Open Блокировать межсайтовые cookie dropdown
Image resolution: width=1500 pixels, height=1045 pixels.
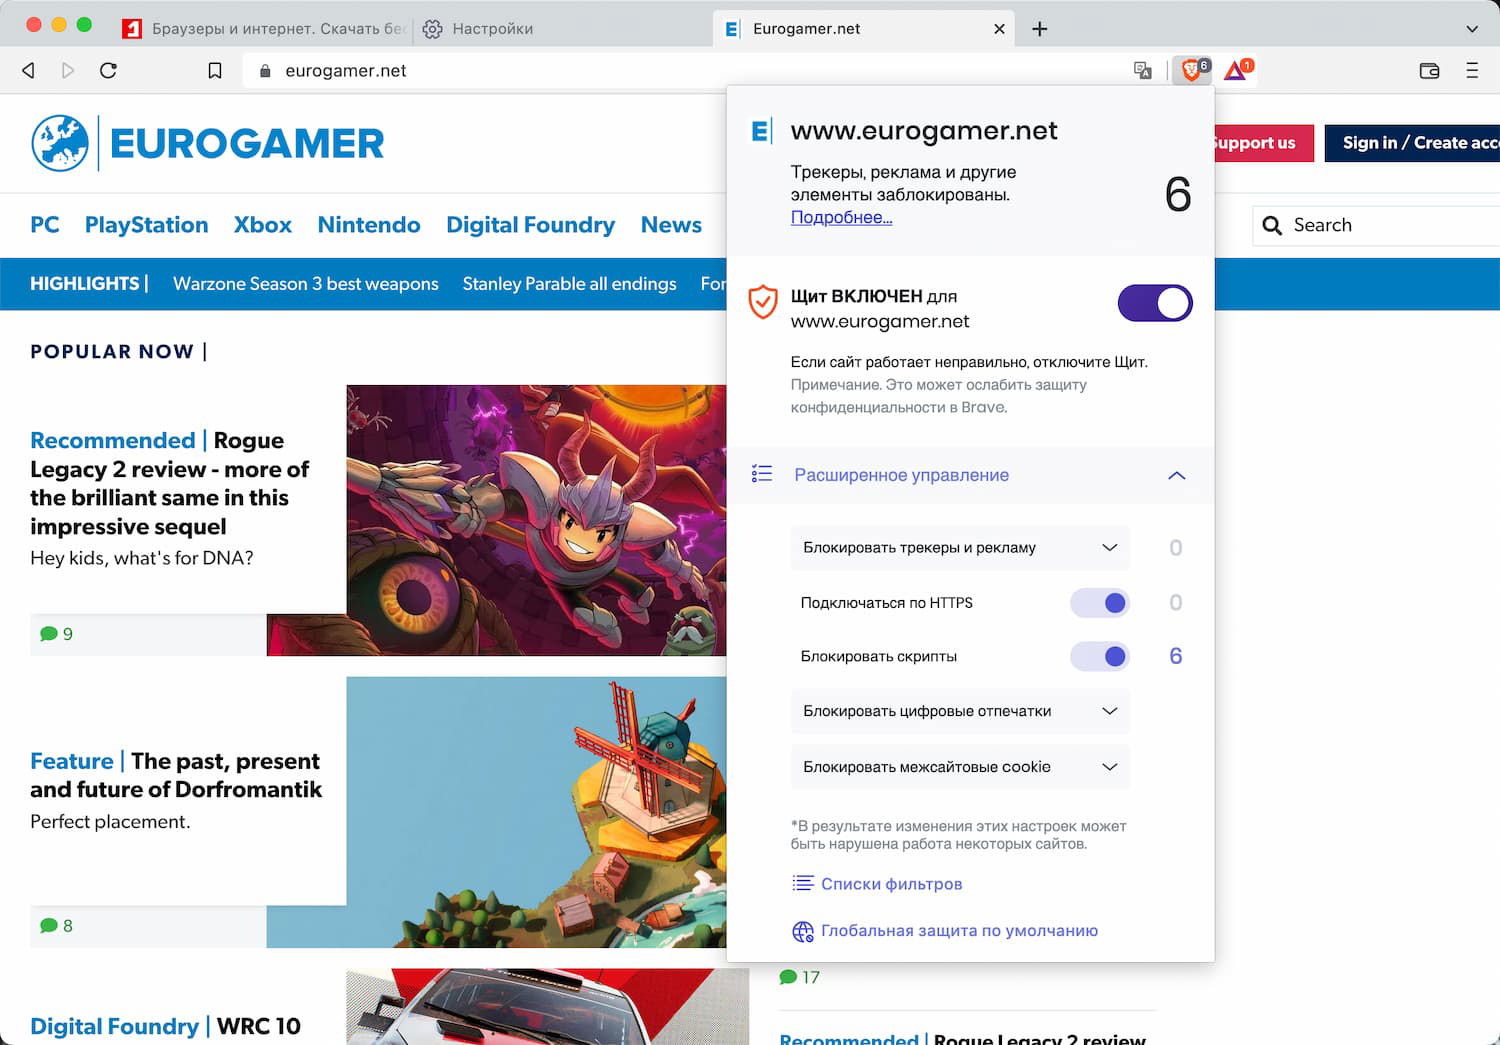(x=960, y=767)
